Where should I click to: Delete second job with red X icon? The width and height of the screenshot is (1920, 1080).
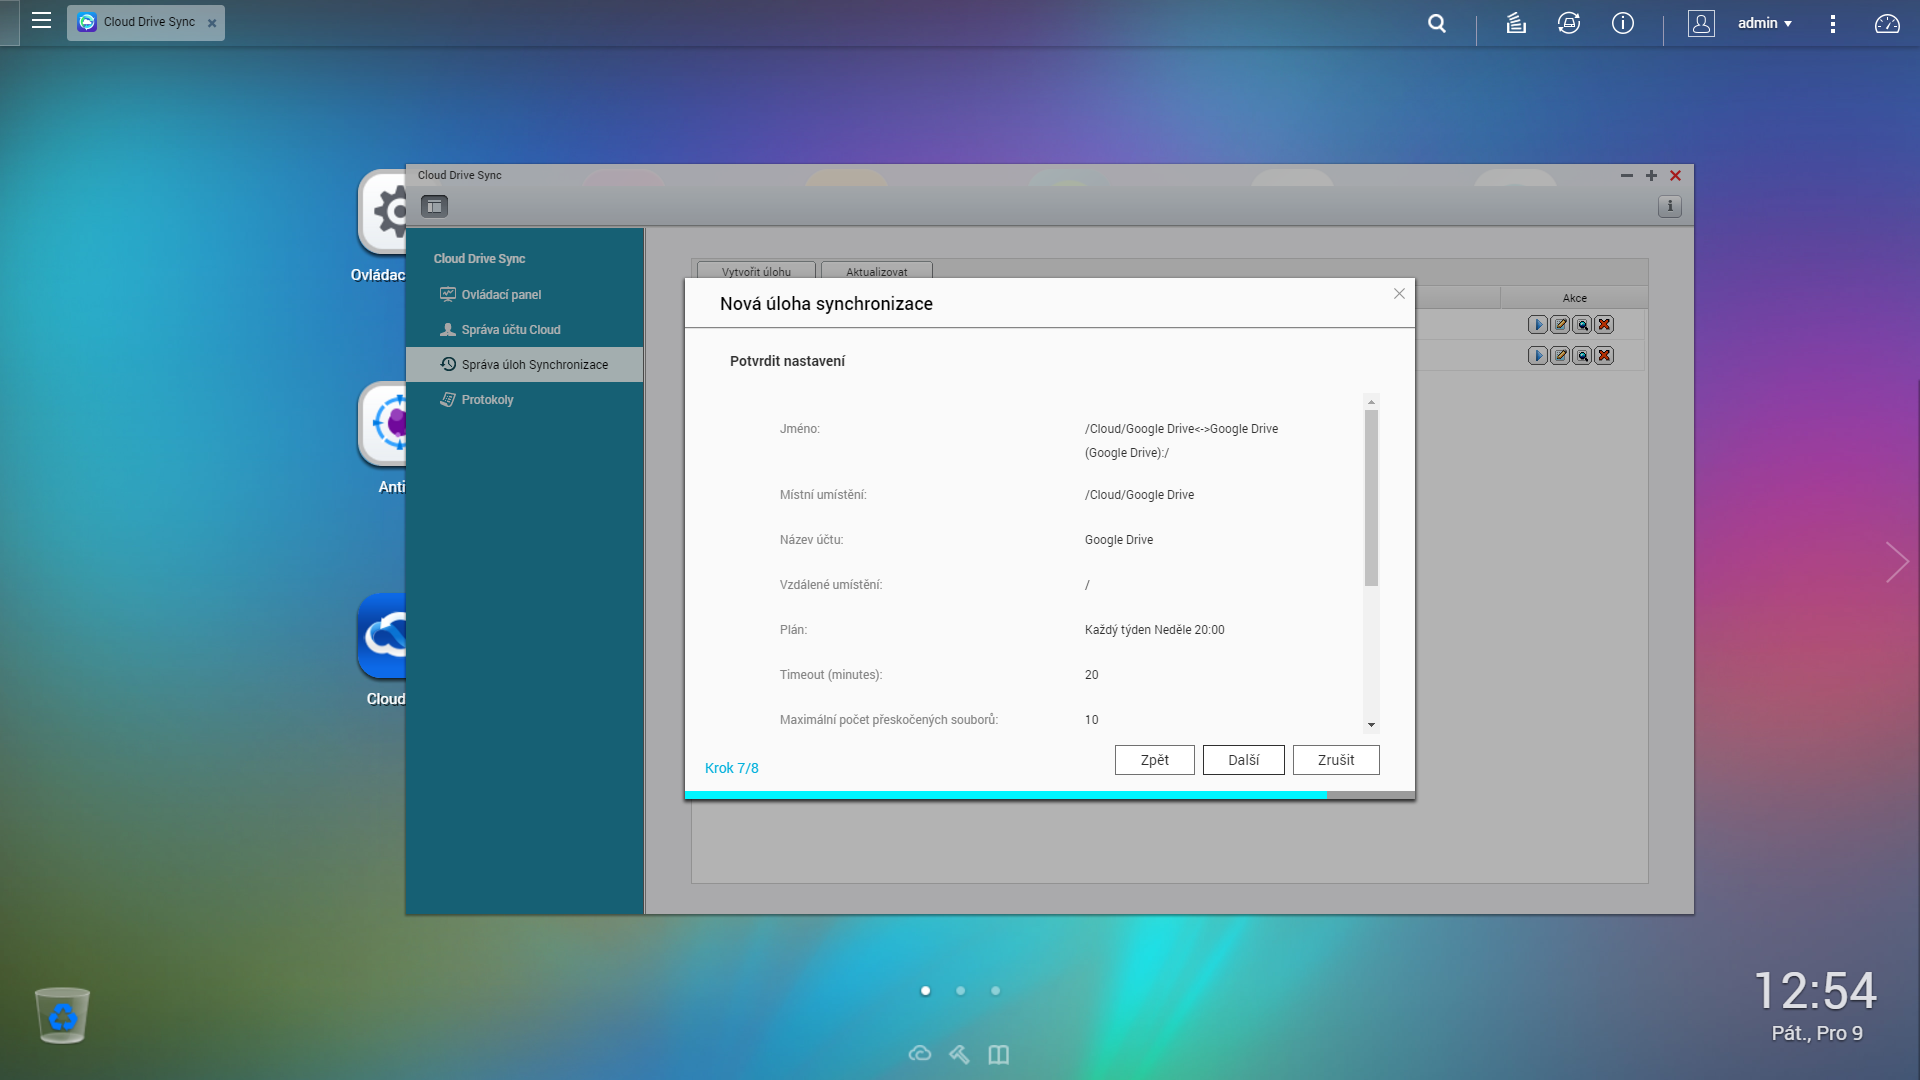click(x=1604, y=356)
